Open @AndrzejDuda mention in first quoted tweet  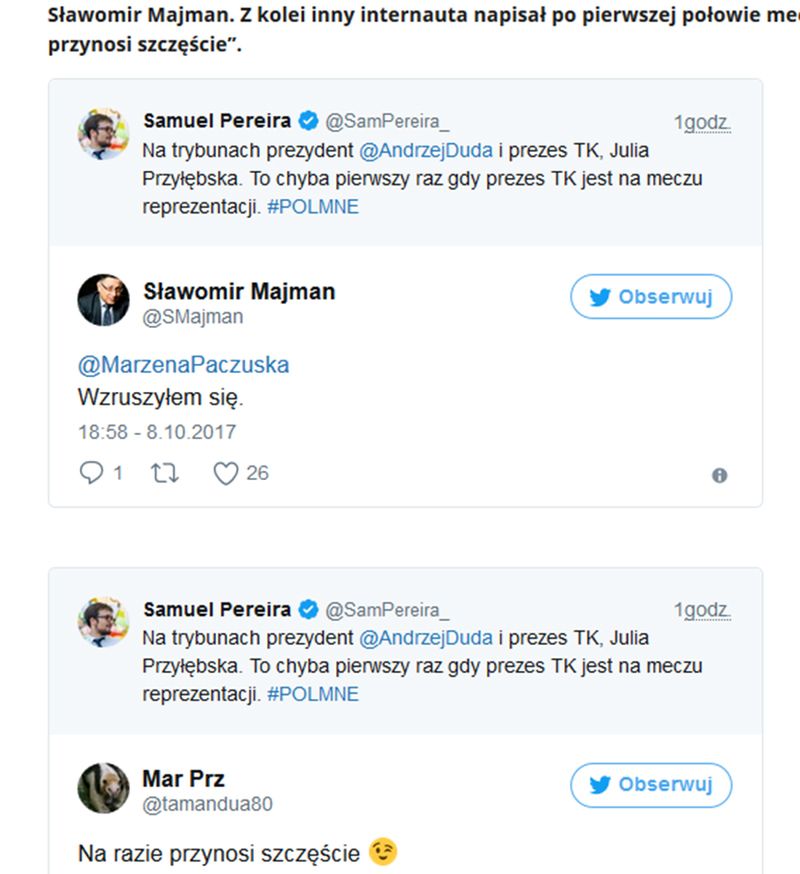coord(425,150)
